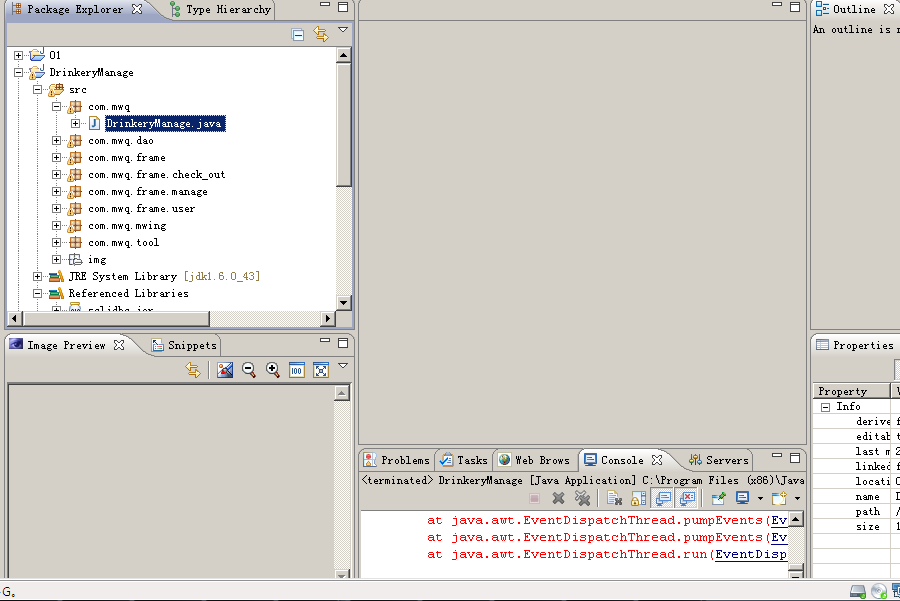Fit image to window in Image Preview
The image size is (900, 601).
point(321,370)
